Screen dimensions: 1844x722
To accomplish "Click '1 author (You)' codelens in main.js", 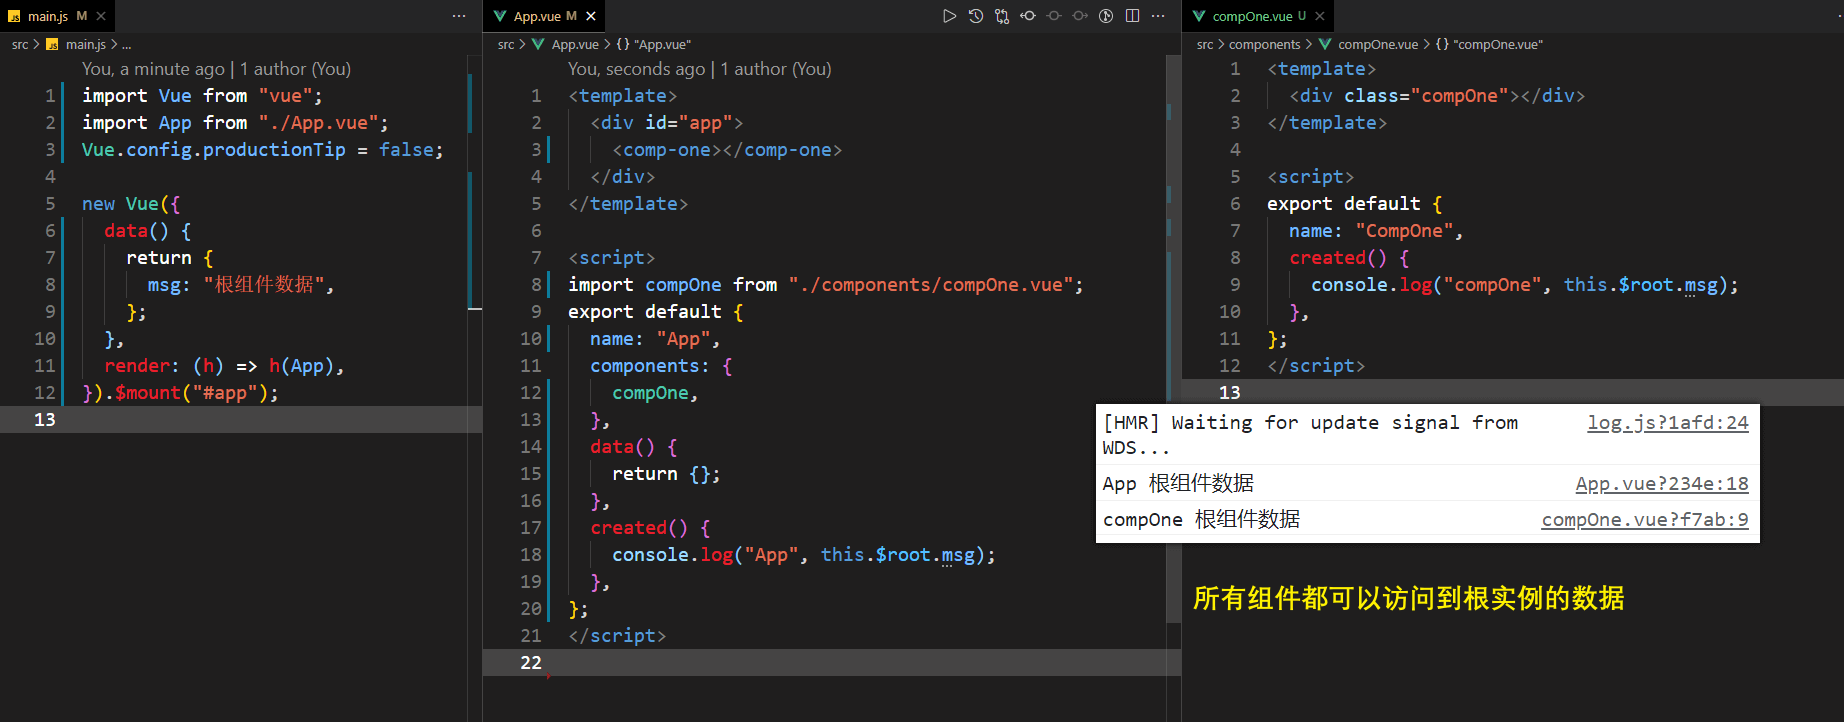I will pos(295,69).
